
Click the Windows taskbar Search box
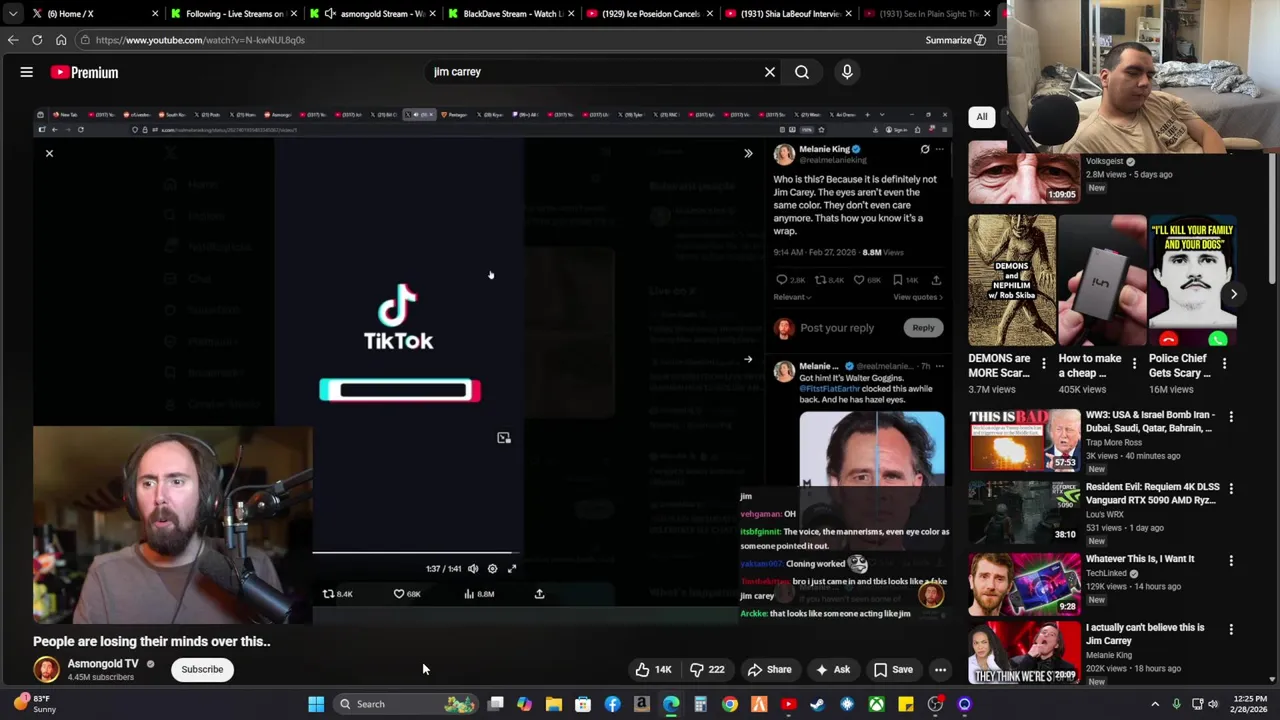point(407,704)
